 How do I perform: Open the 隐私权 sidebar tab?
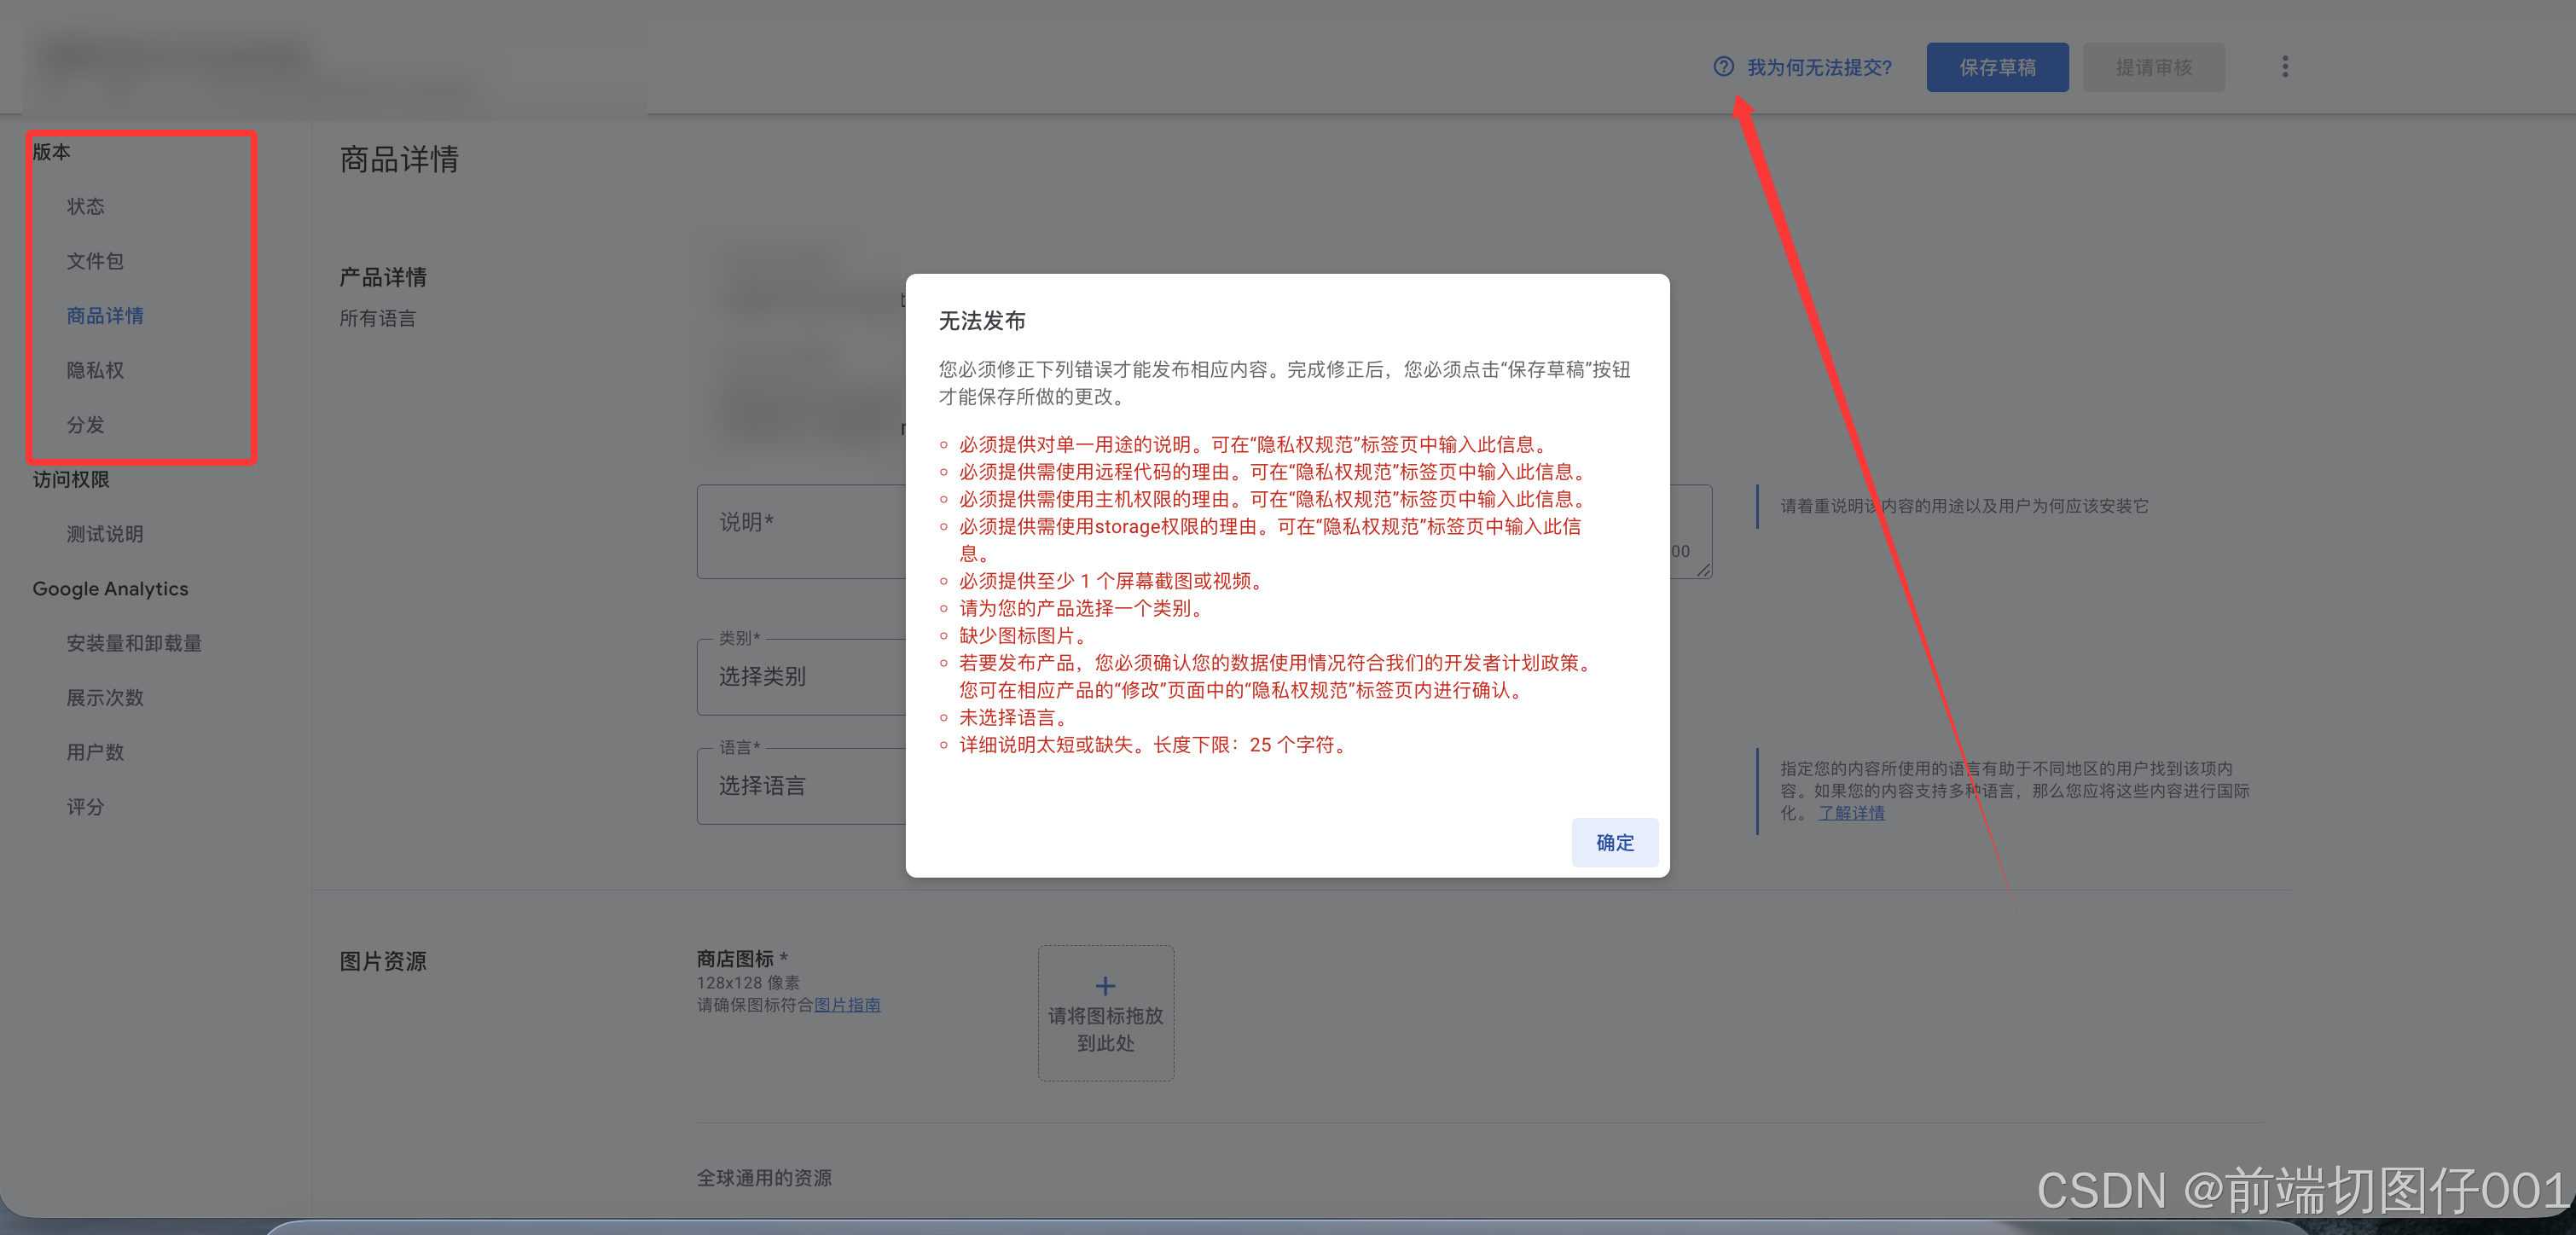[95, 370]
